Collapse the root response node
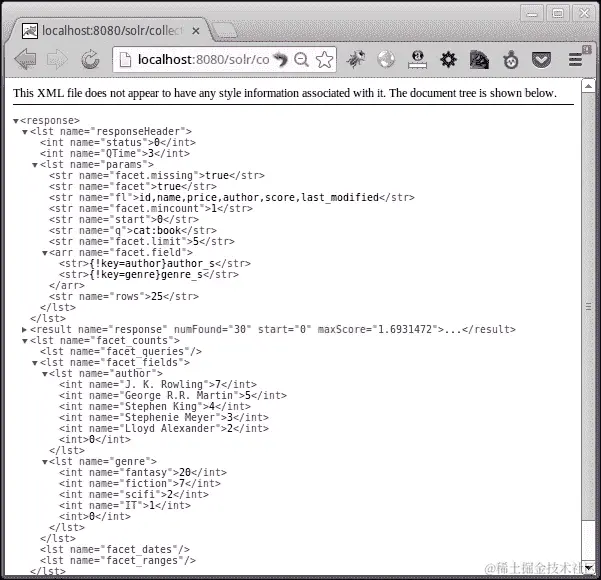This screenshot has height=580, width=601. click(16, 121)
